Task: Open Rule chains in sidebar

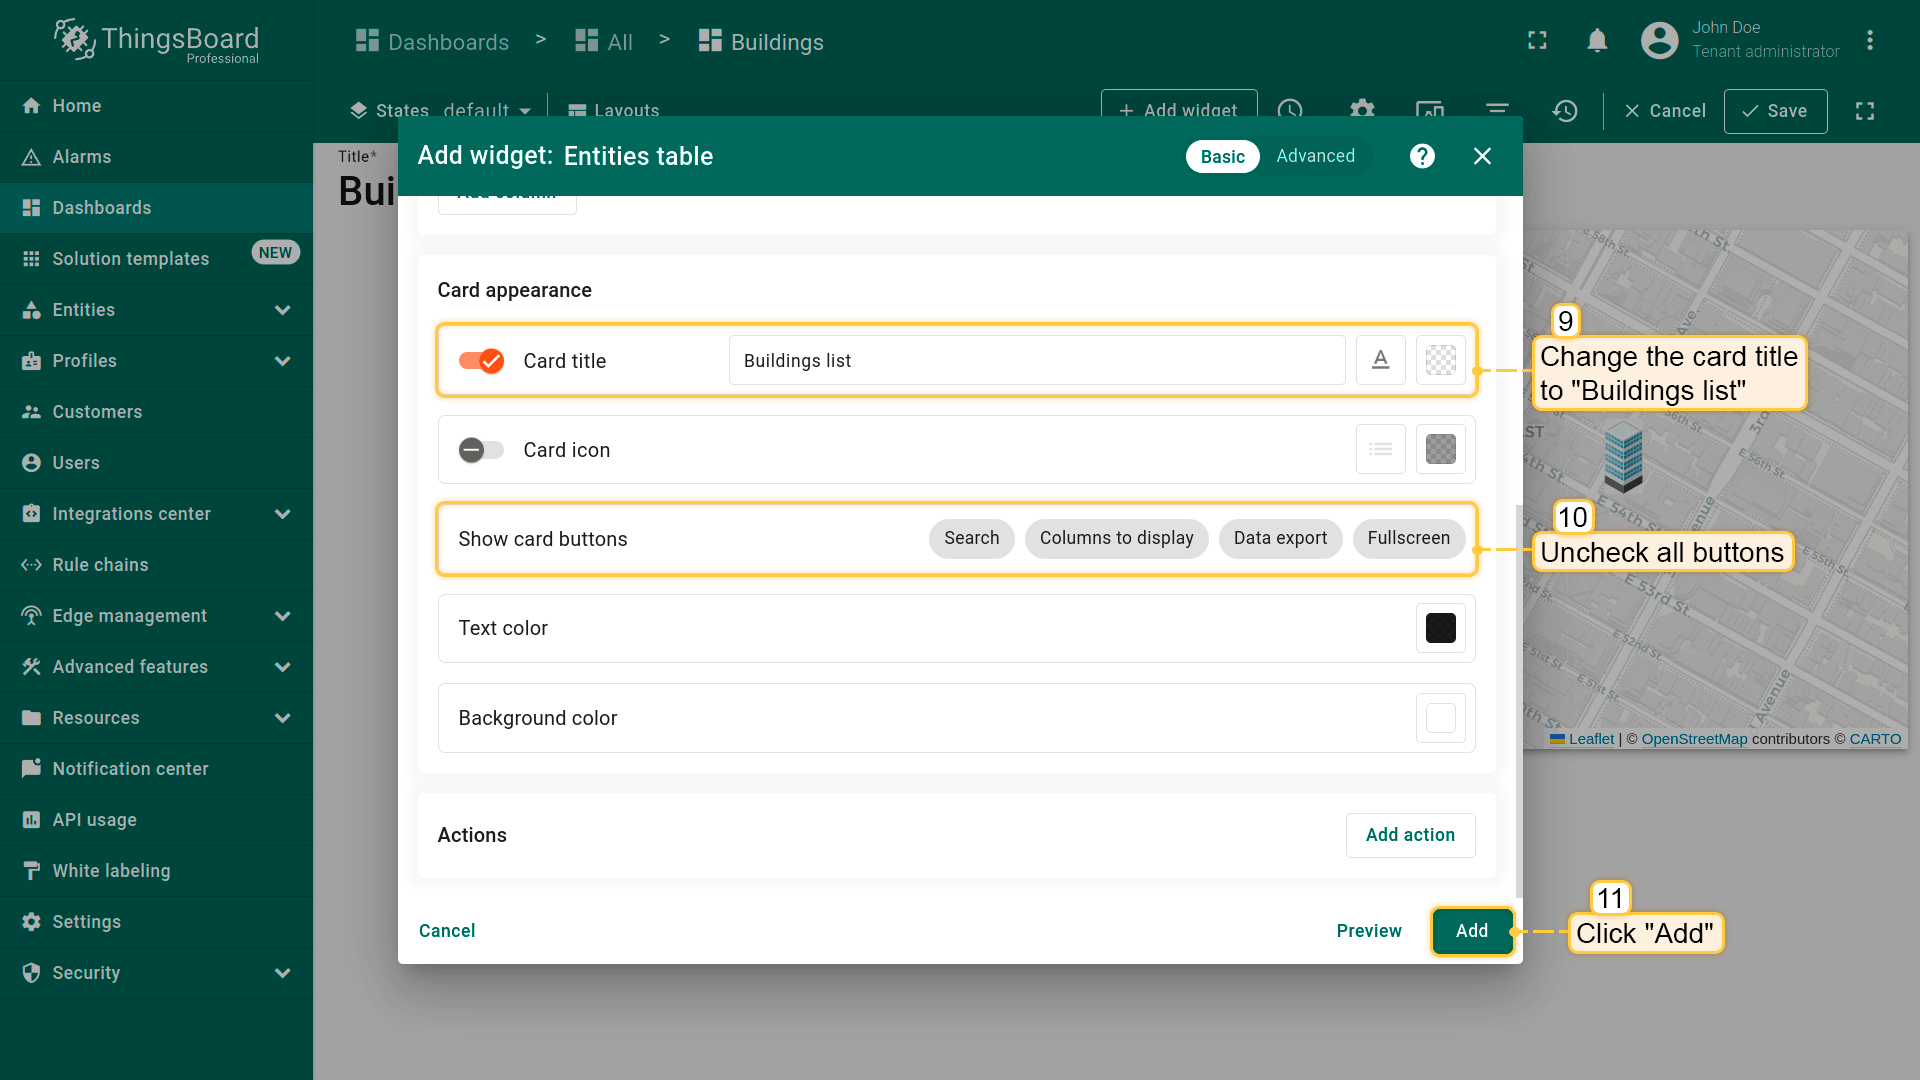Action: [100, 565]
